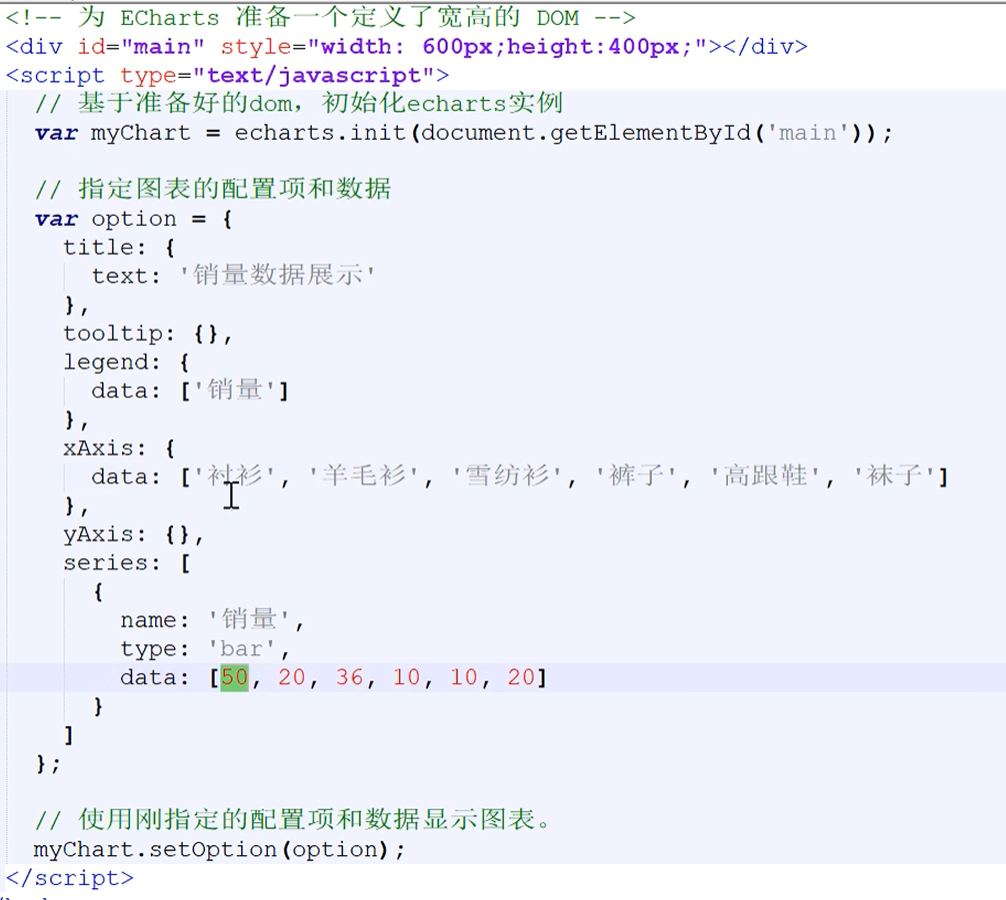Click the legend property key
The width and height of the screenshot is (1006, 900).
coord(105,362)
